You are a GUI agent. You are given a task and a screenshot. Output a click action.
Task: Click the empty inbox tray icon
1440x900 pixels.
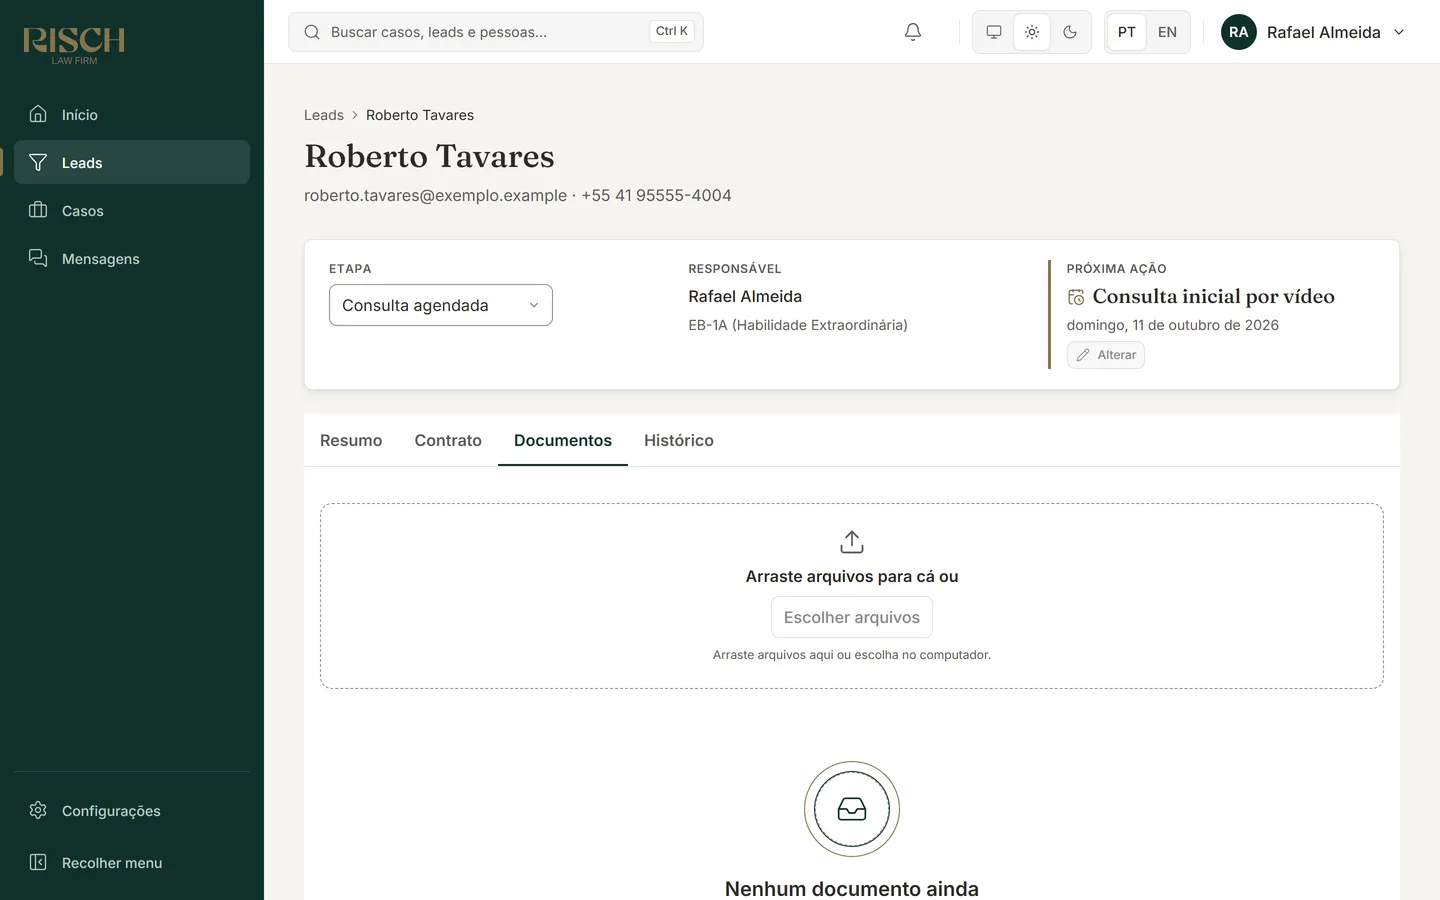[x=852, y=809]
